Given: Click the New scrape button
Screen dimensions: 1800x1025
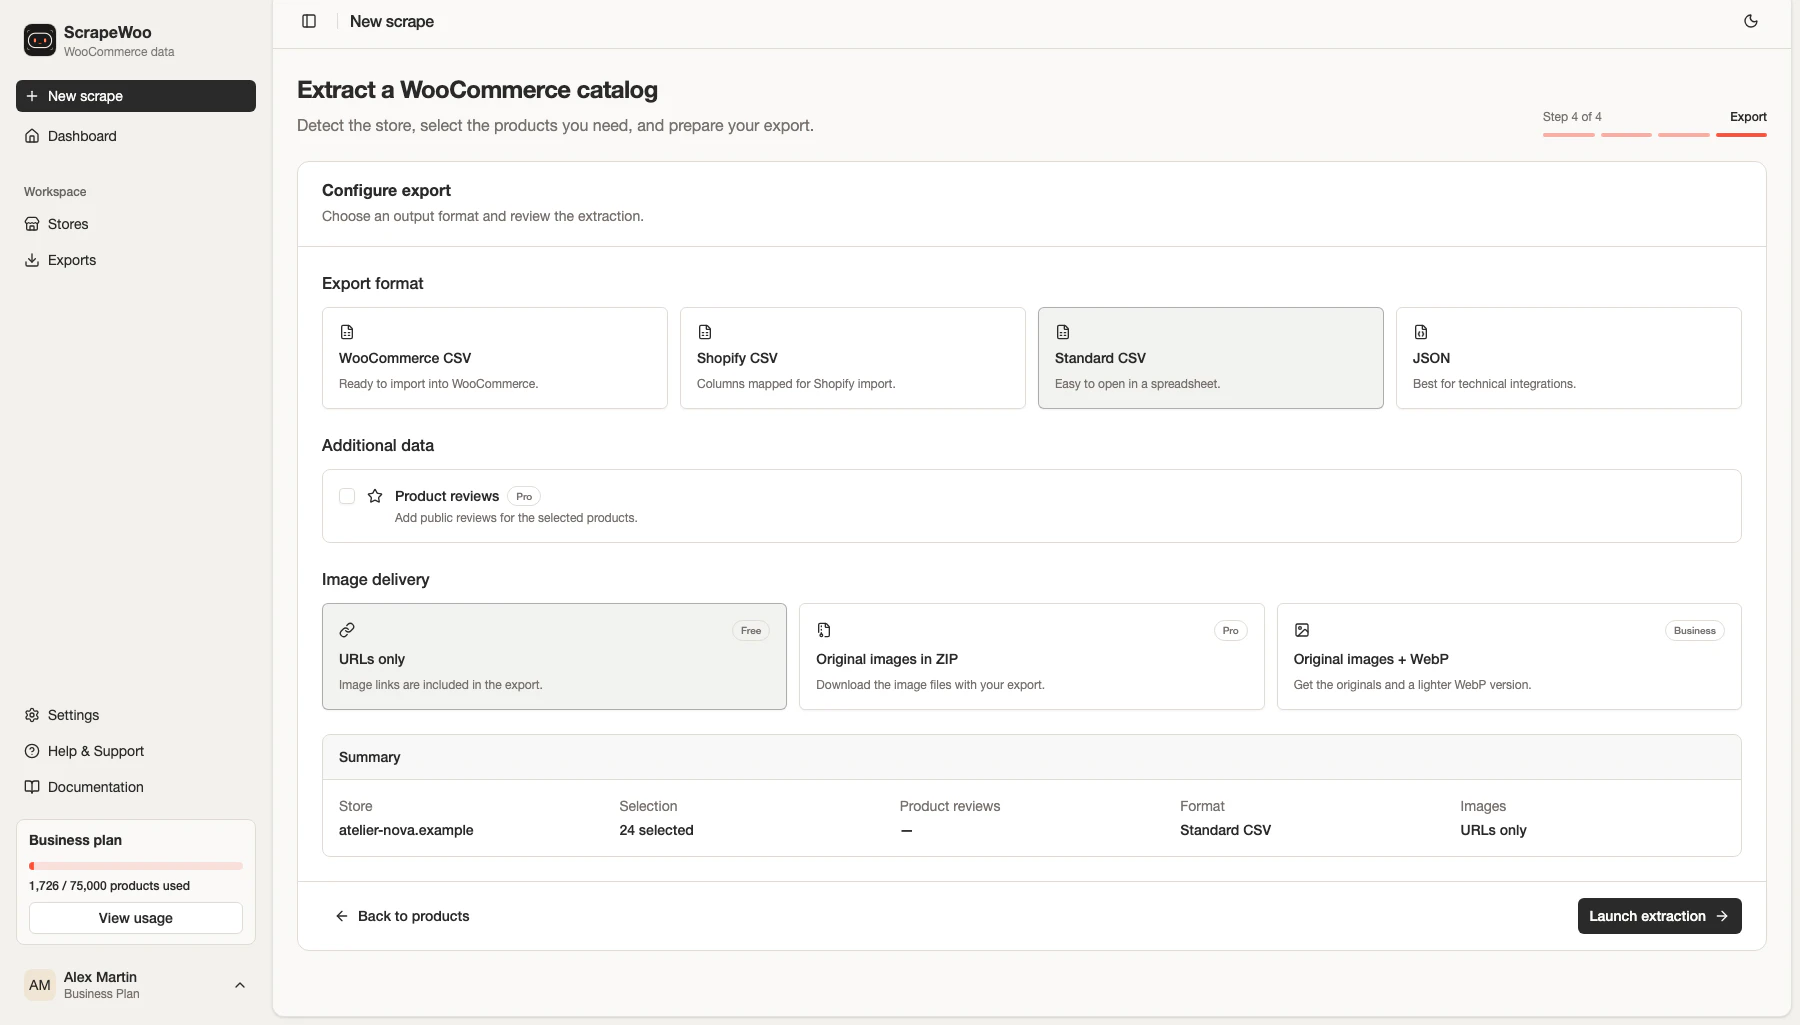Looking at the screenshot, I should tap(136, 96).
